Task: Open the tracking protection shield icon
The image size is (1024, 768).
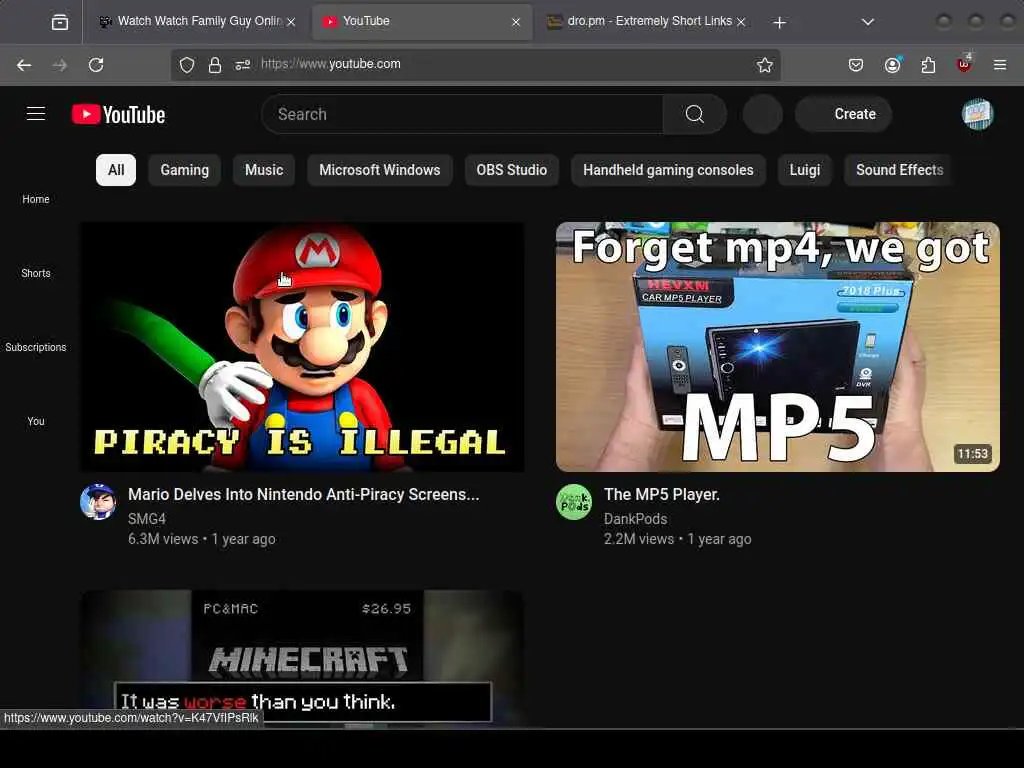Action: (x=187, y=65)
